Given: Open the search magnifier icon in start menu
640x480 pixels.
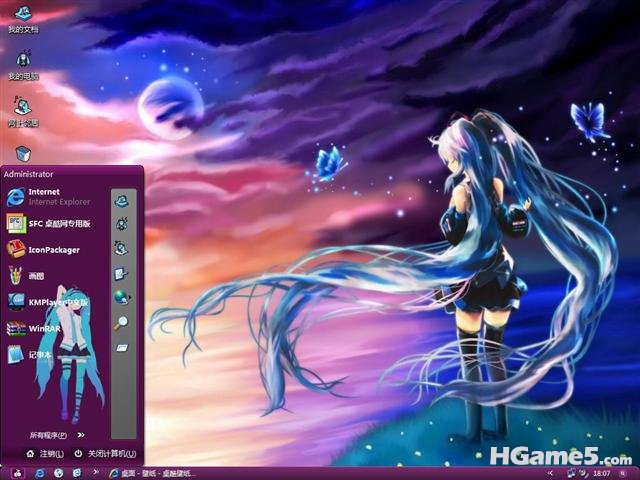Looking at the screenshot, I should click(x=121, y=322).
